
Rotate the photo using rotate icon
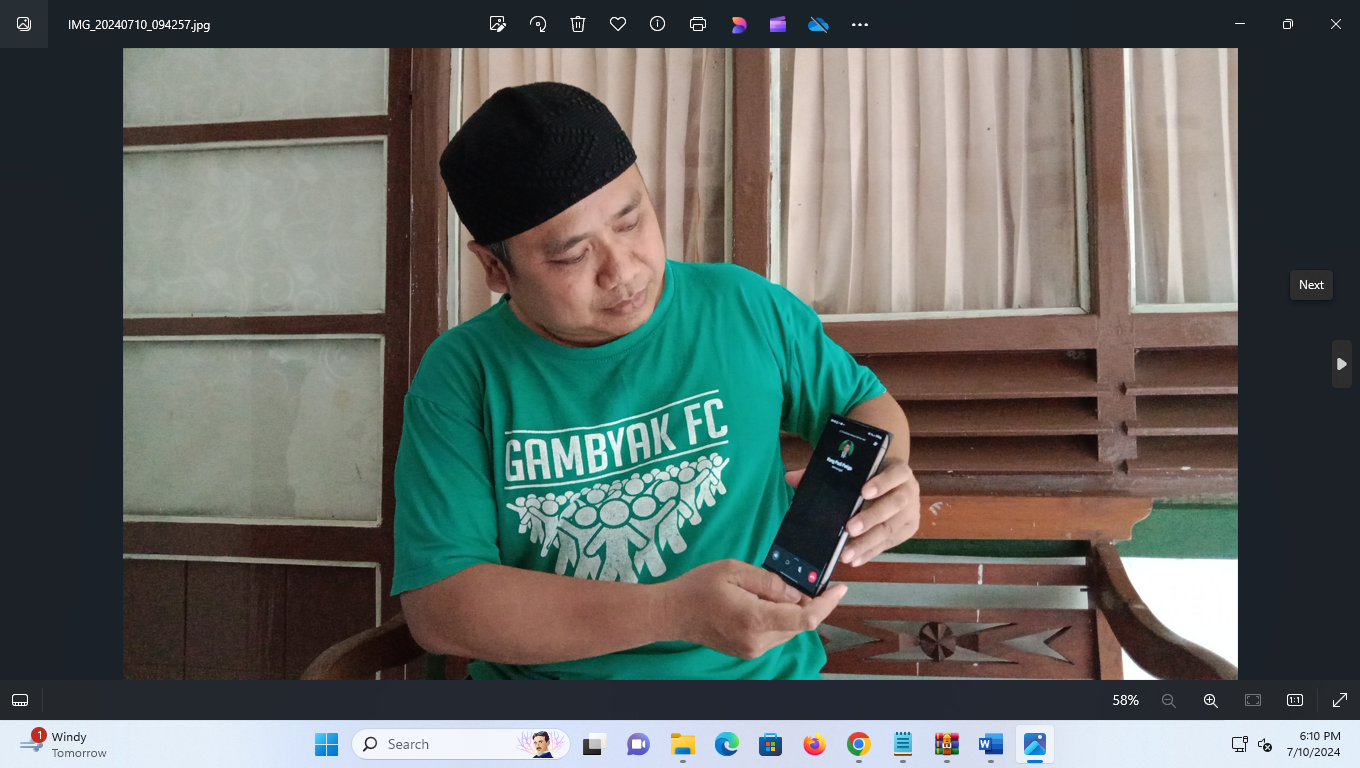538,24
